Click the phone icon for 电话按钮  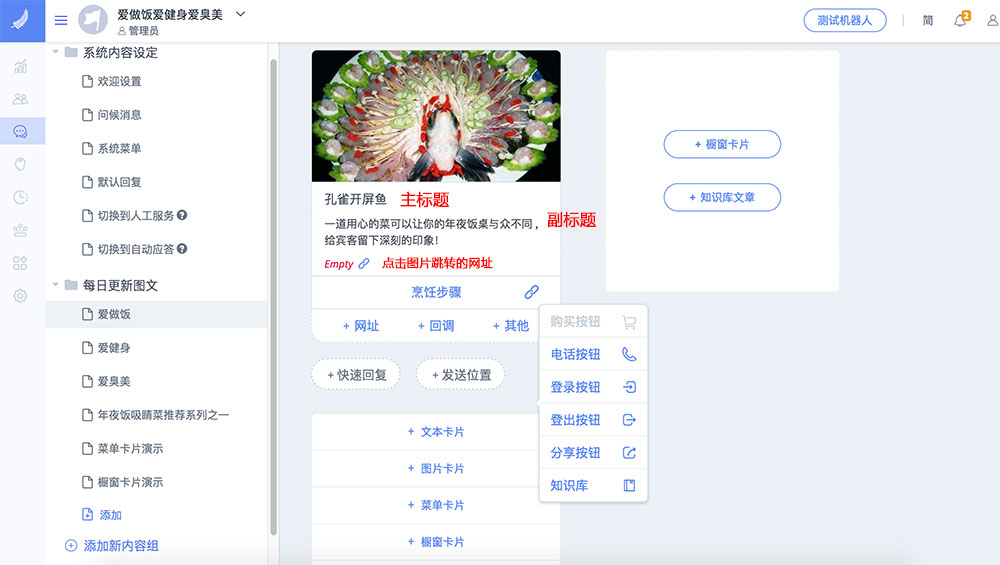click(x=629, y=355)
